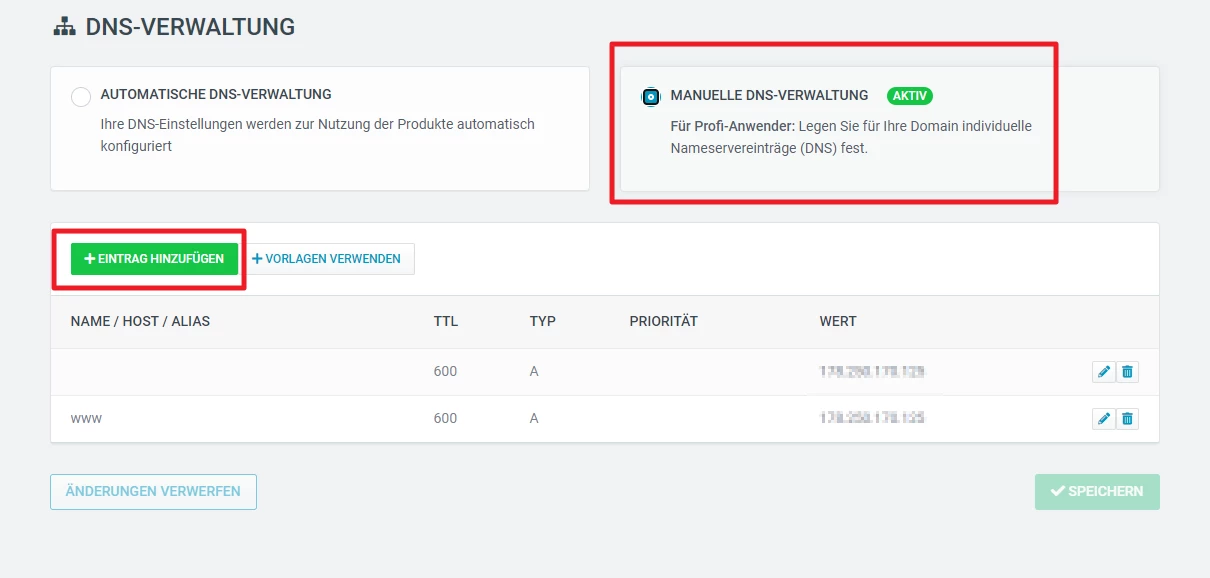Save DNS settings with Speichern
The width and height of the screenshot is (1210, 578).
point(1097,492)
